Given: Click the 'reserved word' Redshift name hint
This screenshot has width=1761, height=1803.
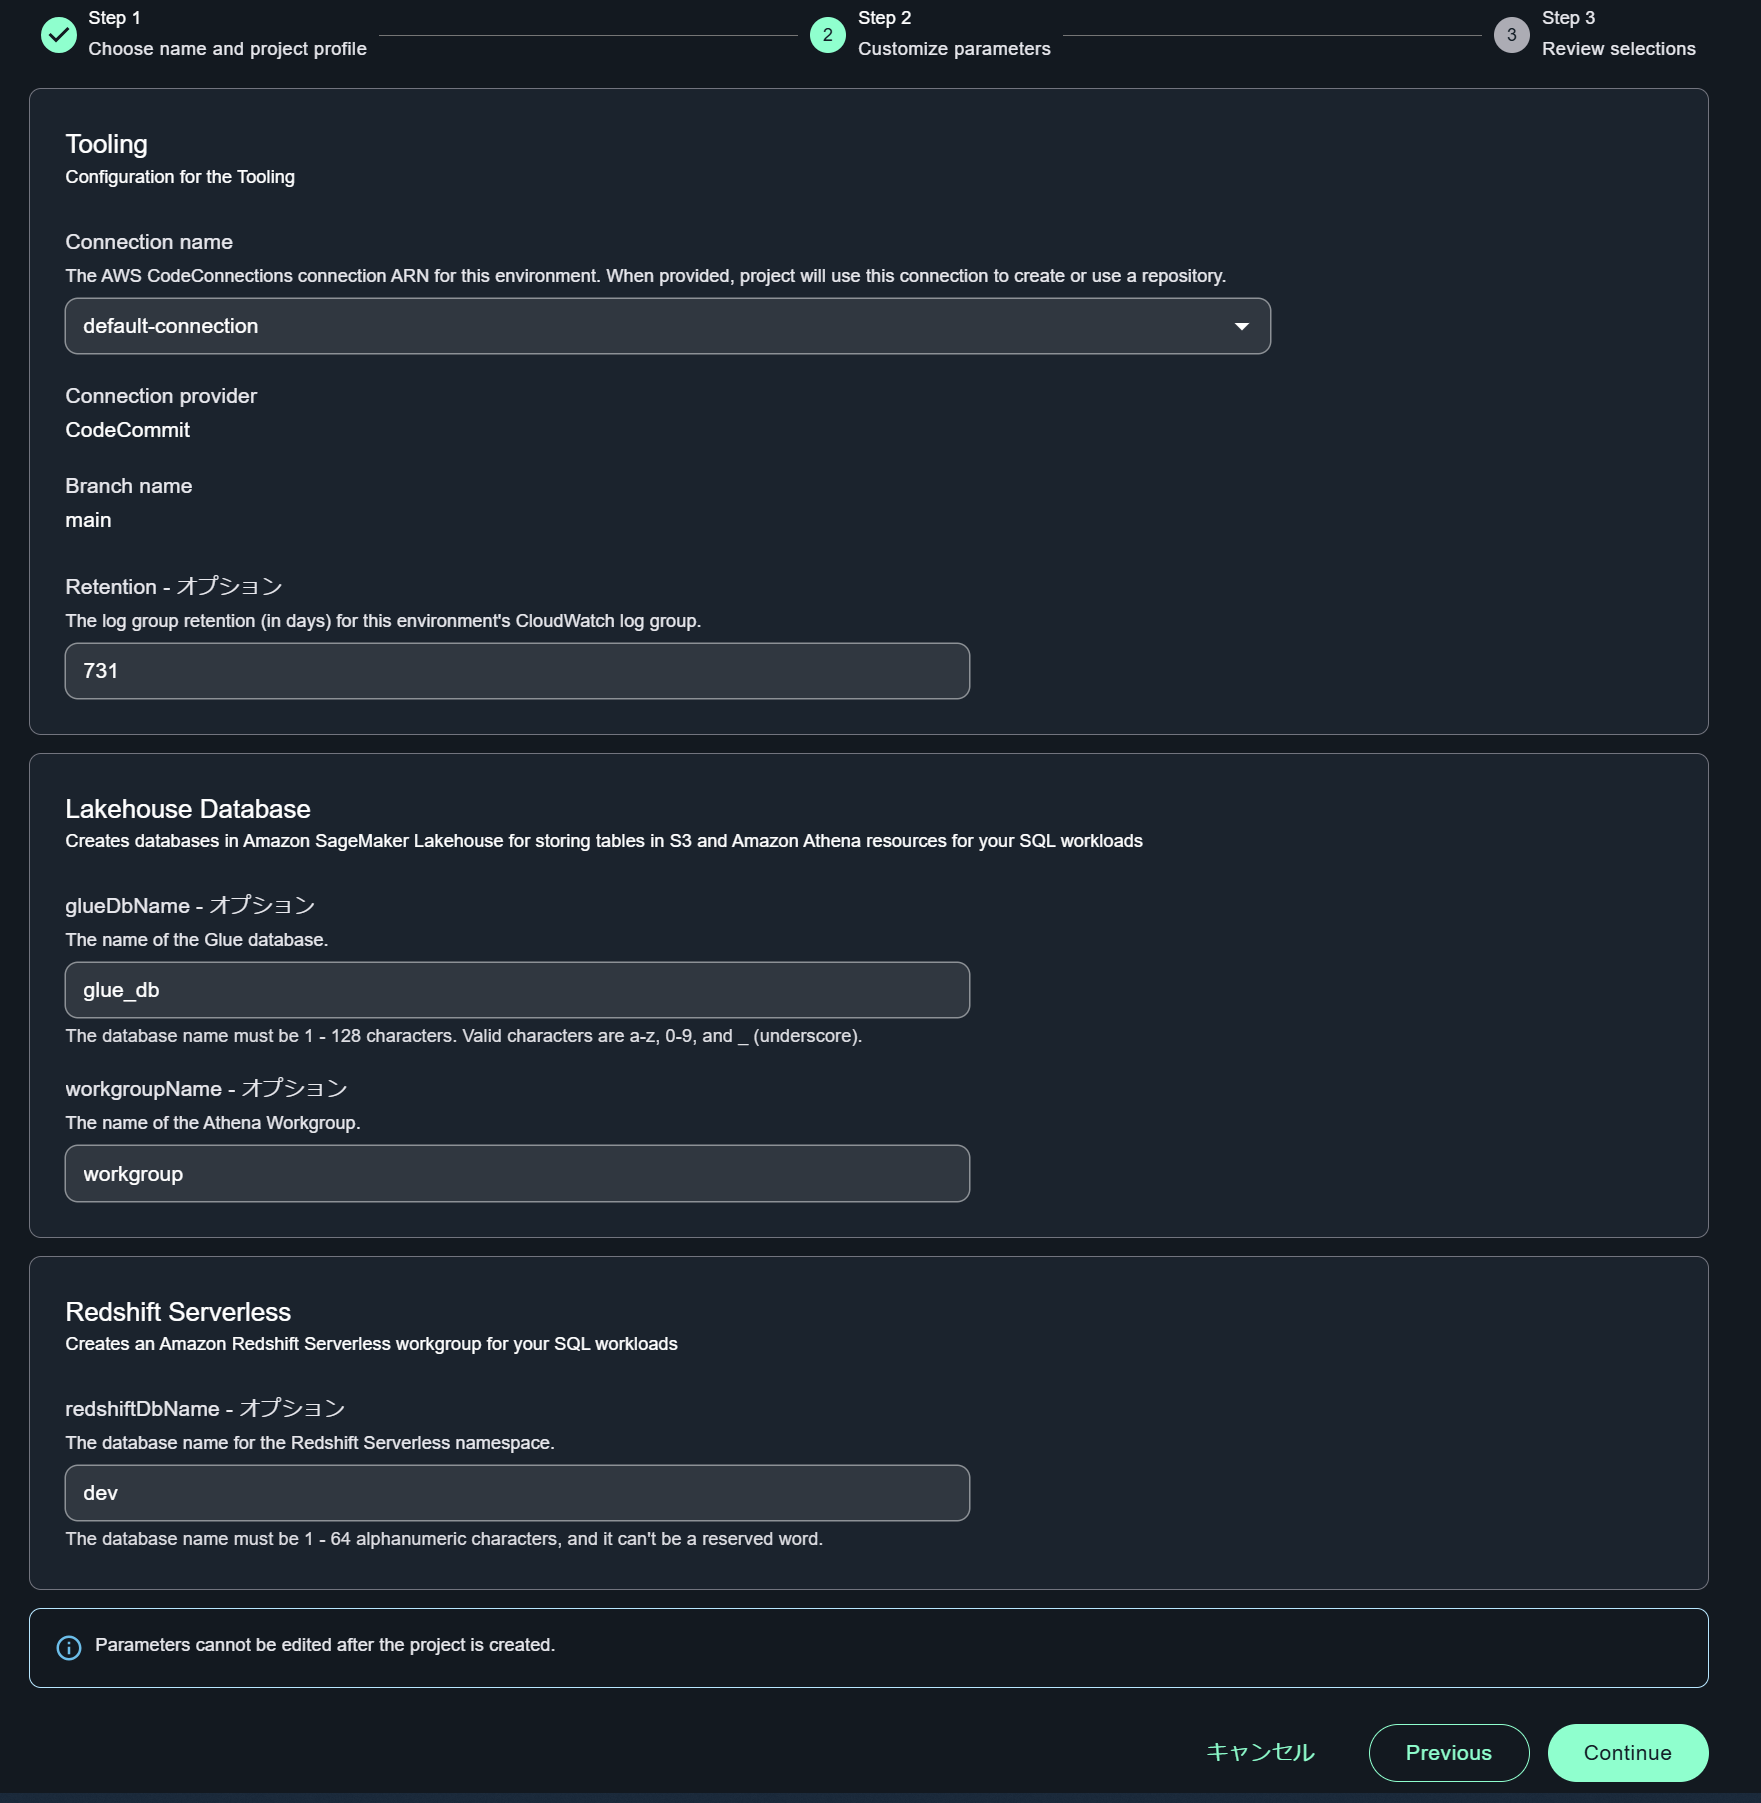Looking at the screenshot, I should 444,1539.
